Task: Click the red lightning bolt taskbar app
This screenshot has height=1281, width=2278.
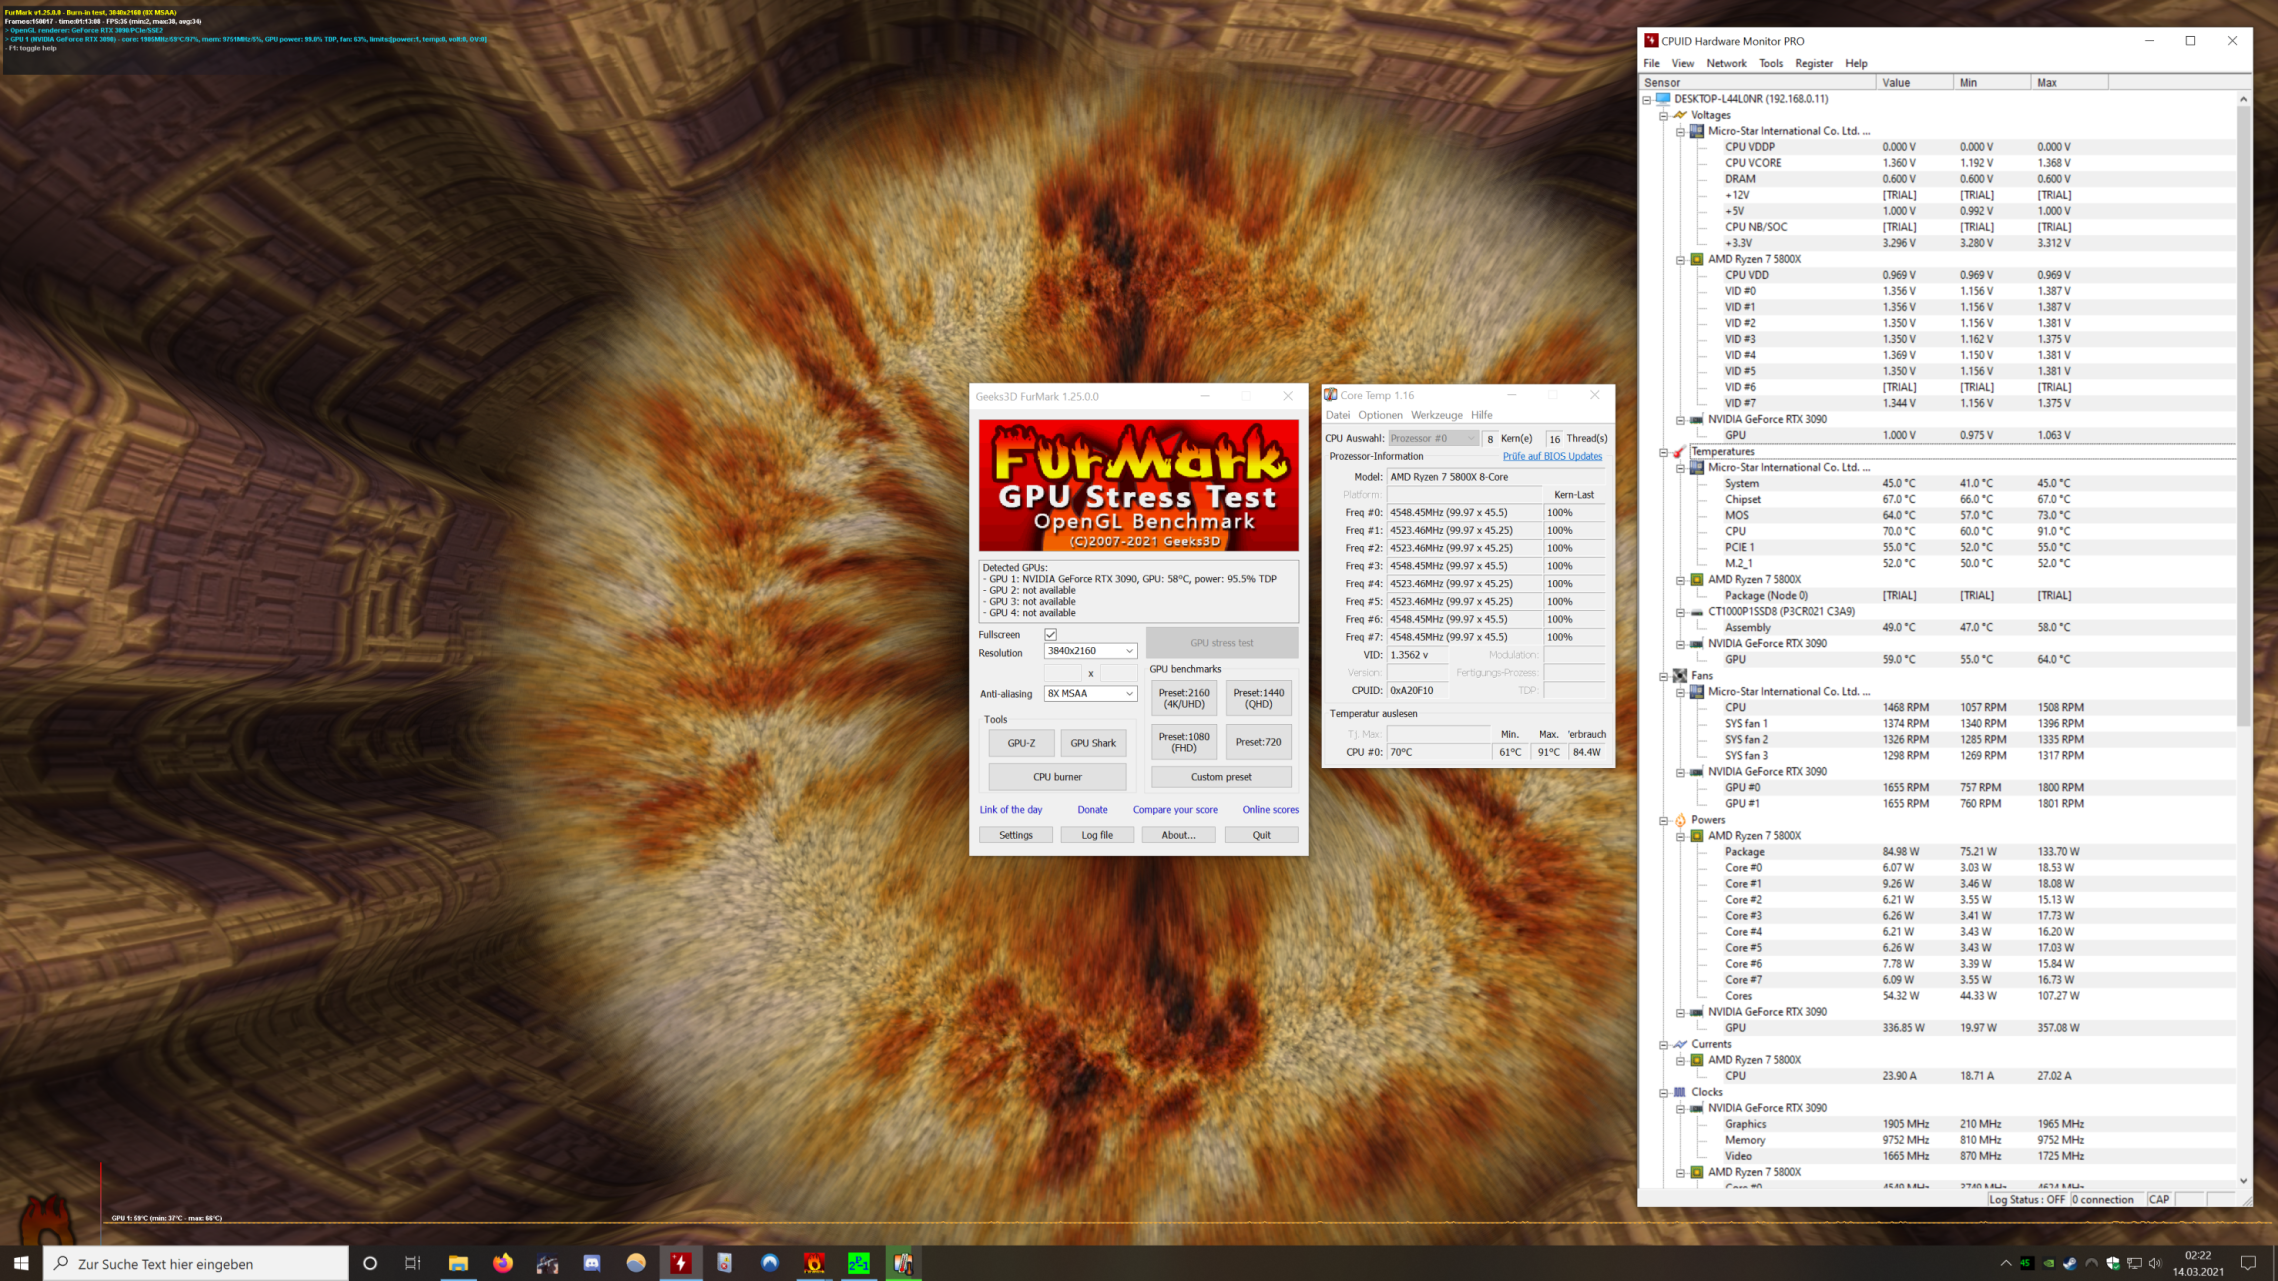Action: (x=681, y=1263)
